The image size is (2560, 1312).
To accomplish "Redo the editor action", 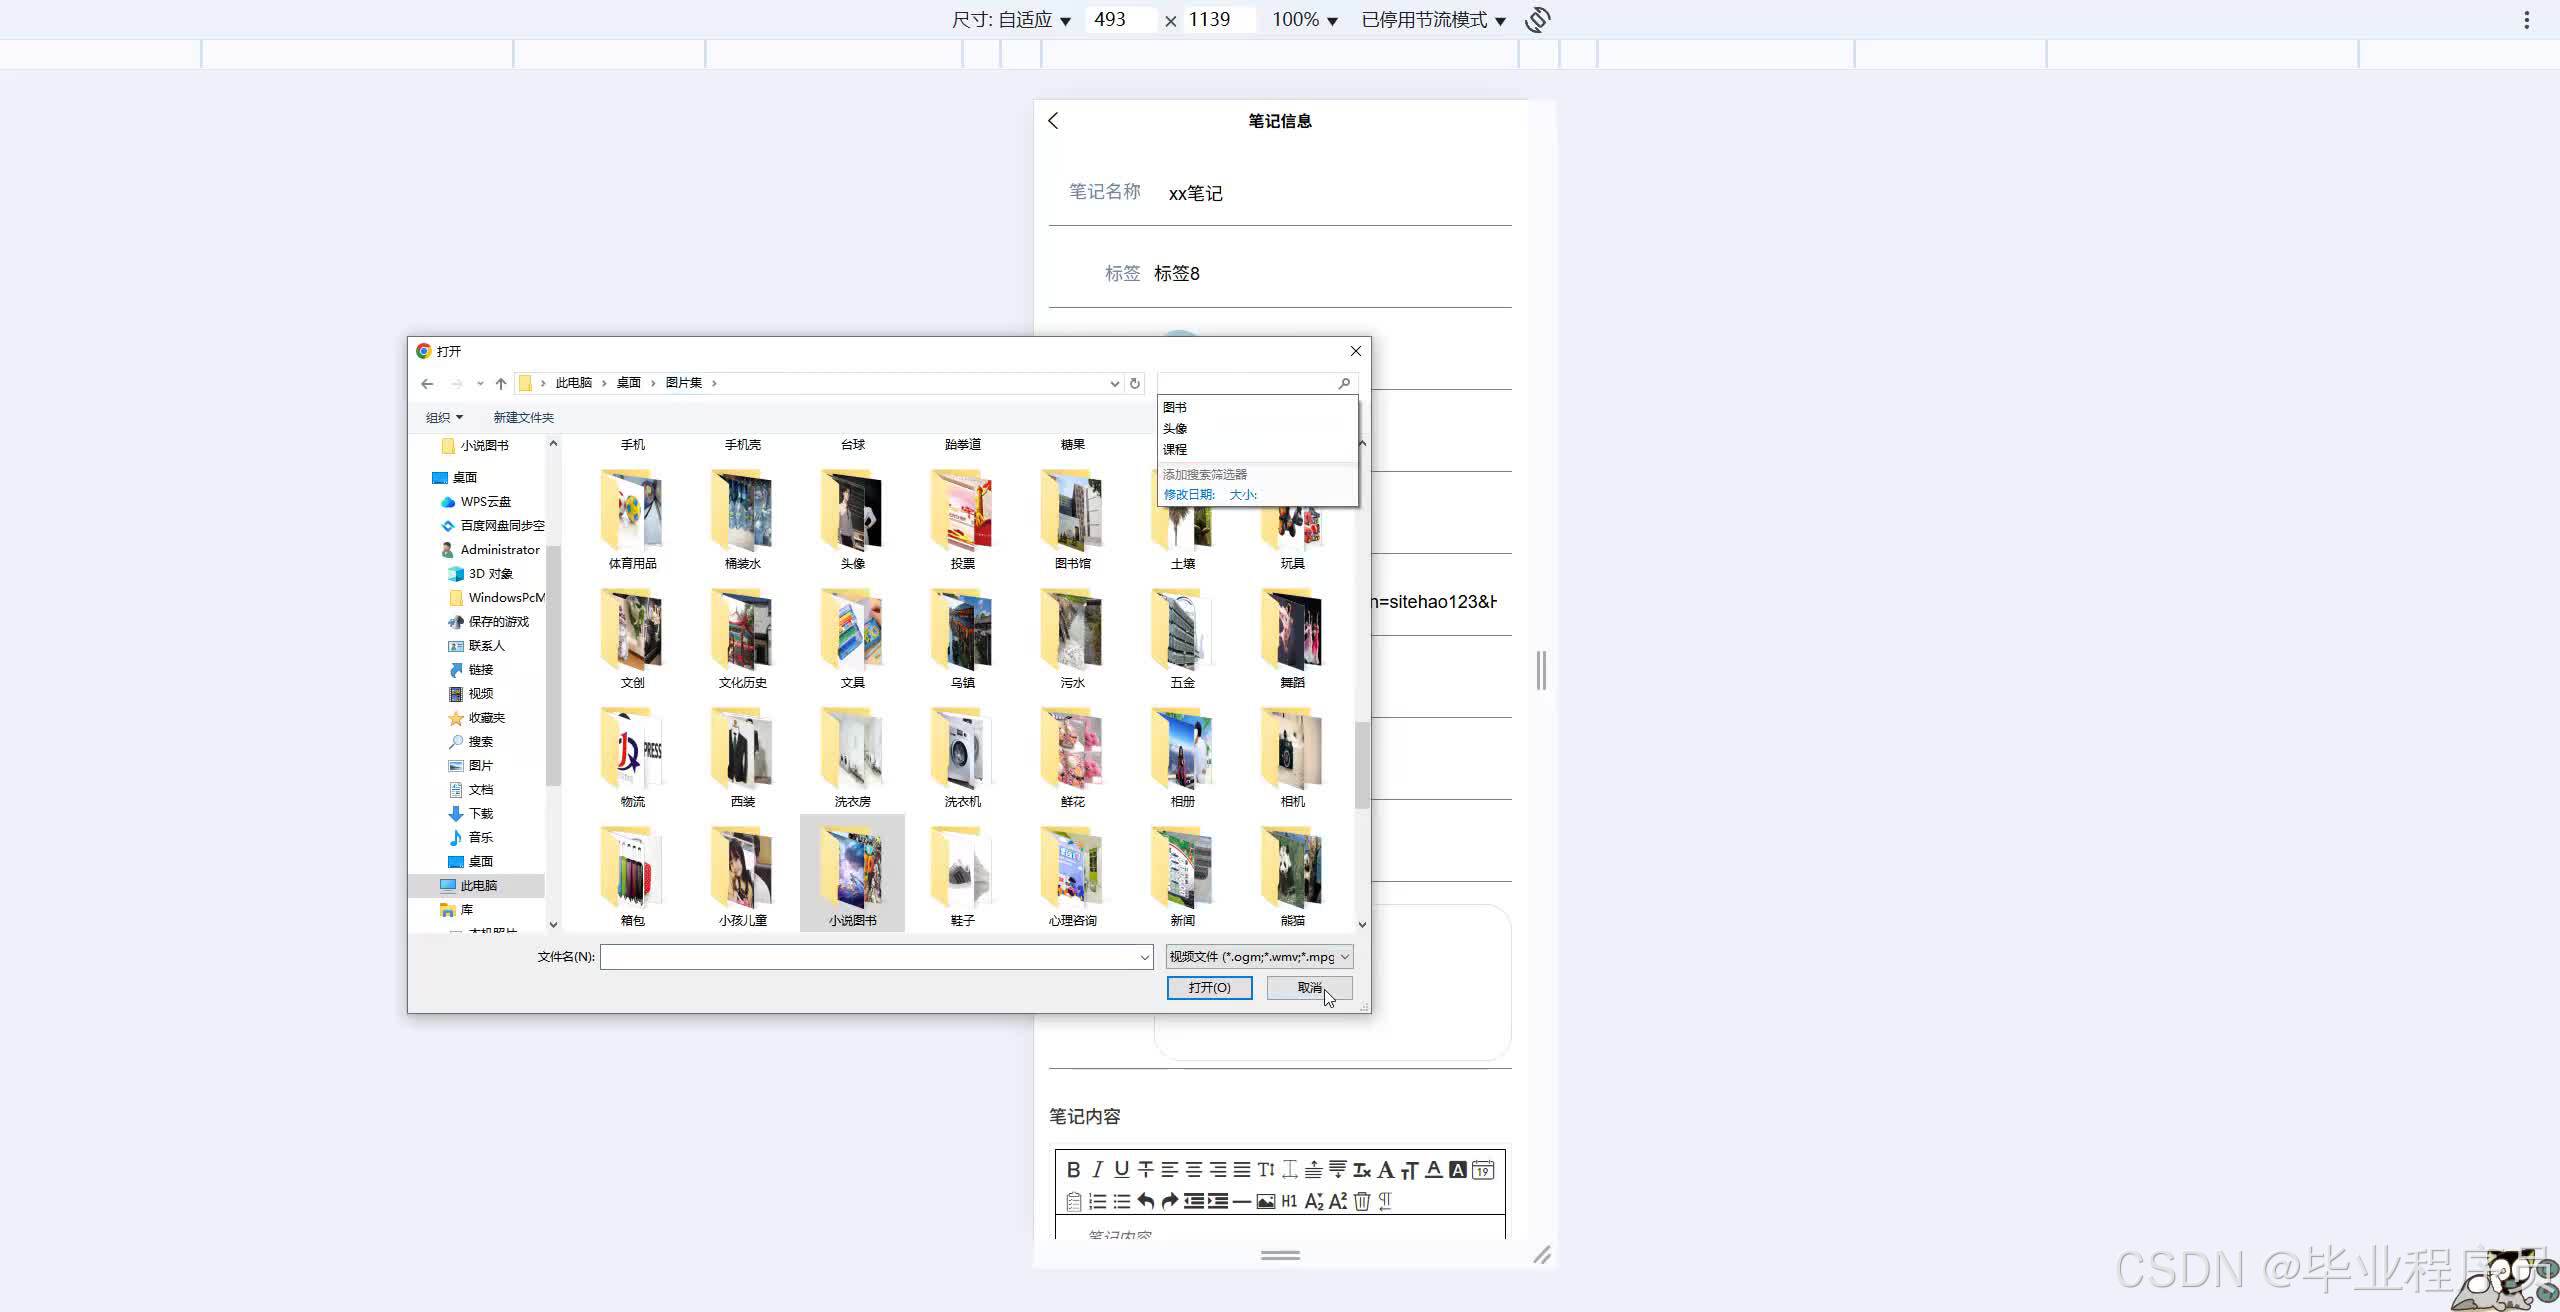I will pyautogui.click(x=1169, y=1201).
